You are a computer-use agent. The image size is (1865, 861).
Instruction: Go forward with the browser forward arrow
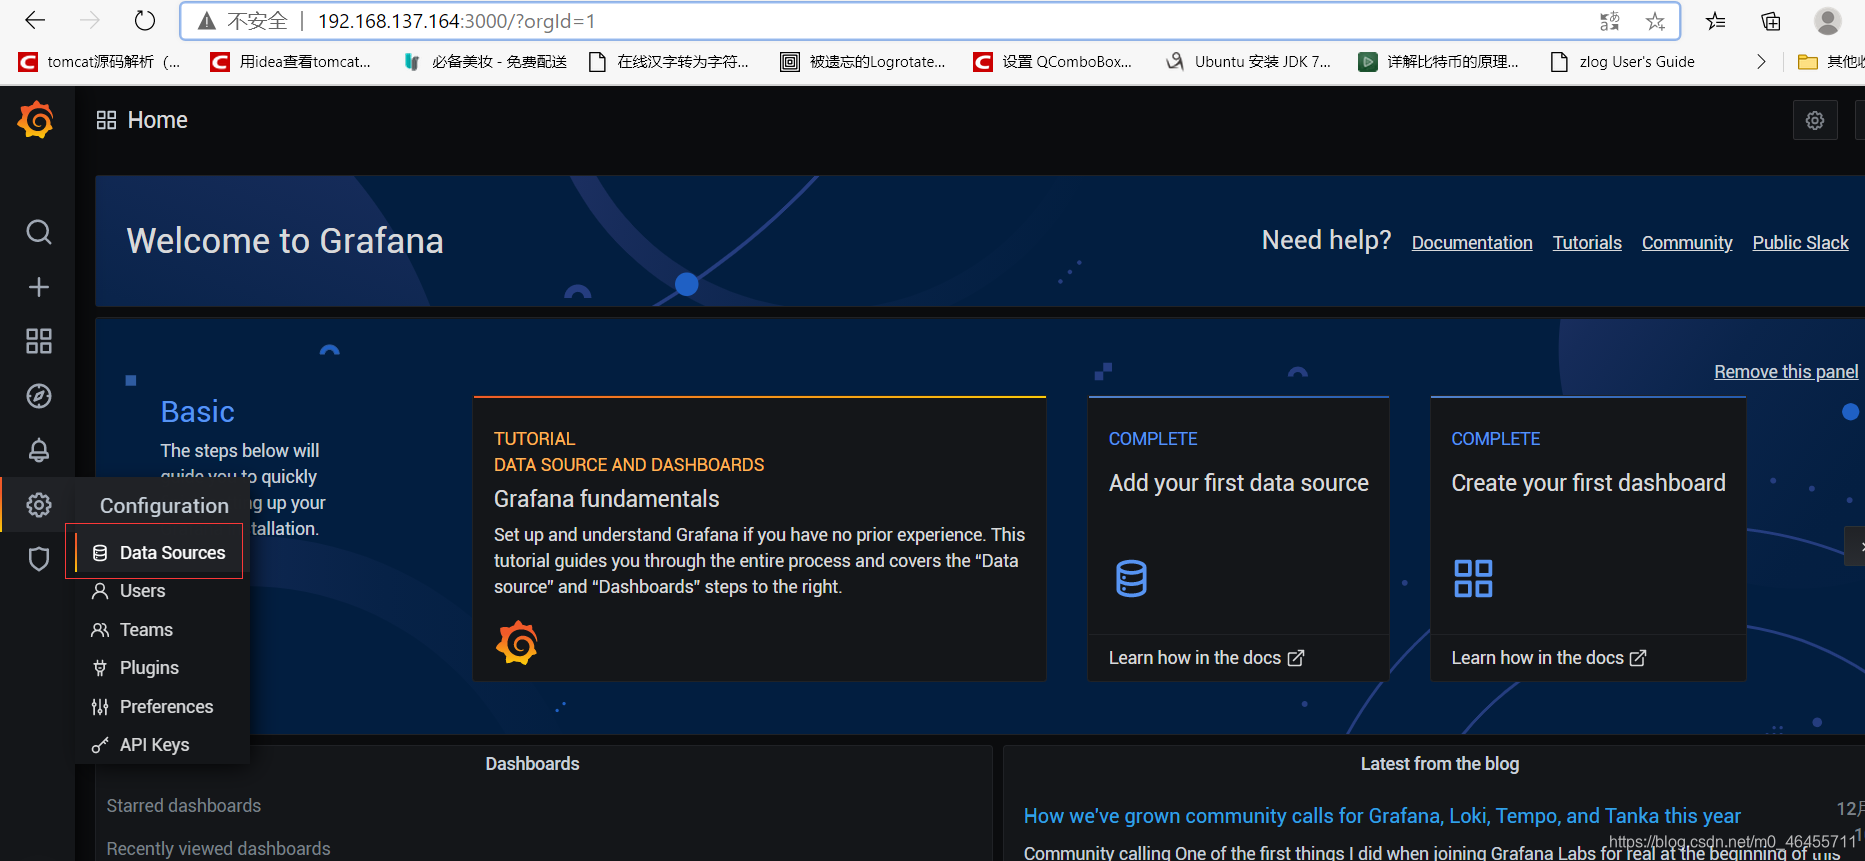coord(90,20)
